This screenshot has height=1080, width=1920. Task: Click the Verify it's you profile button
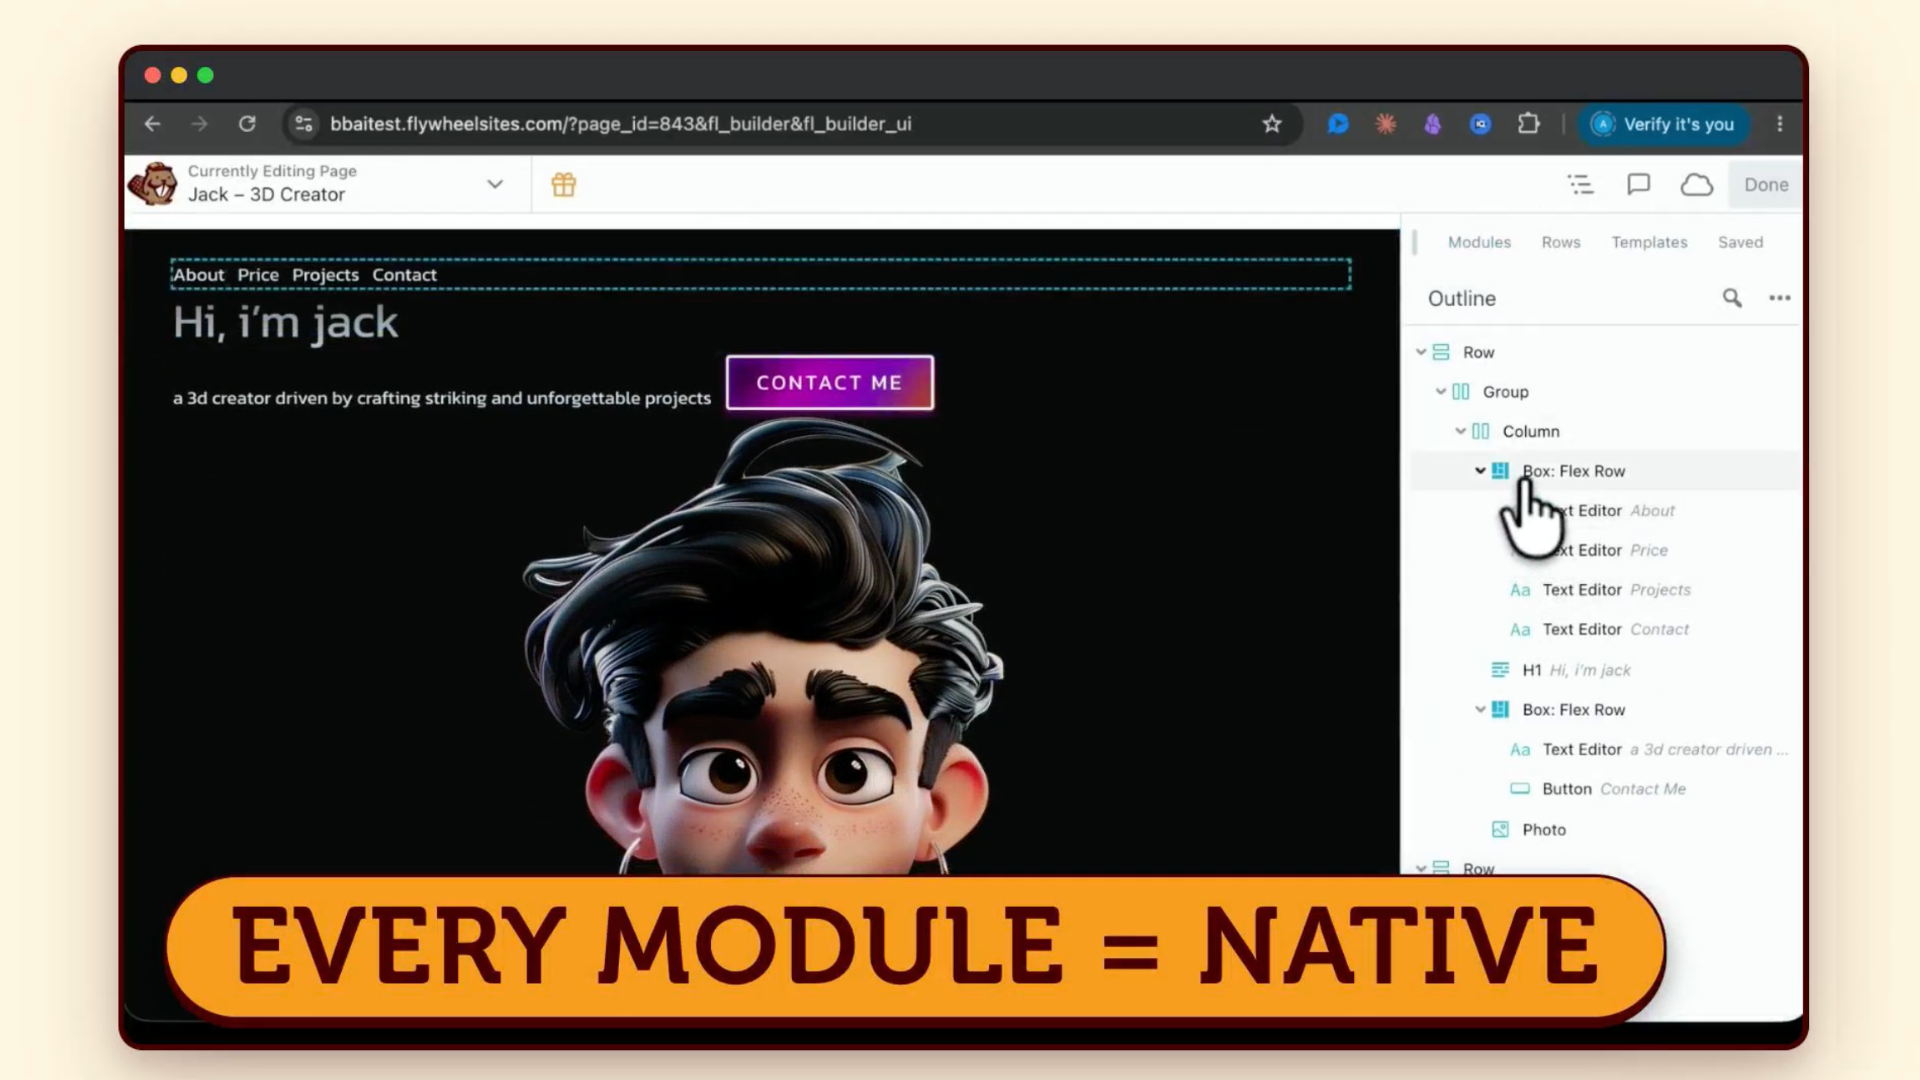[1664, 124]
